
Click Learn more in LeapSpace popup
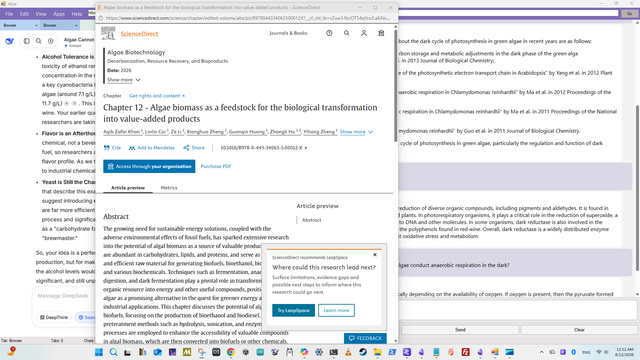click(x=336, y=310)
